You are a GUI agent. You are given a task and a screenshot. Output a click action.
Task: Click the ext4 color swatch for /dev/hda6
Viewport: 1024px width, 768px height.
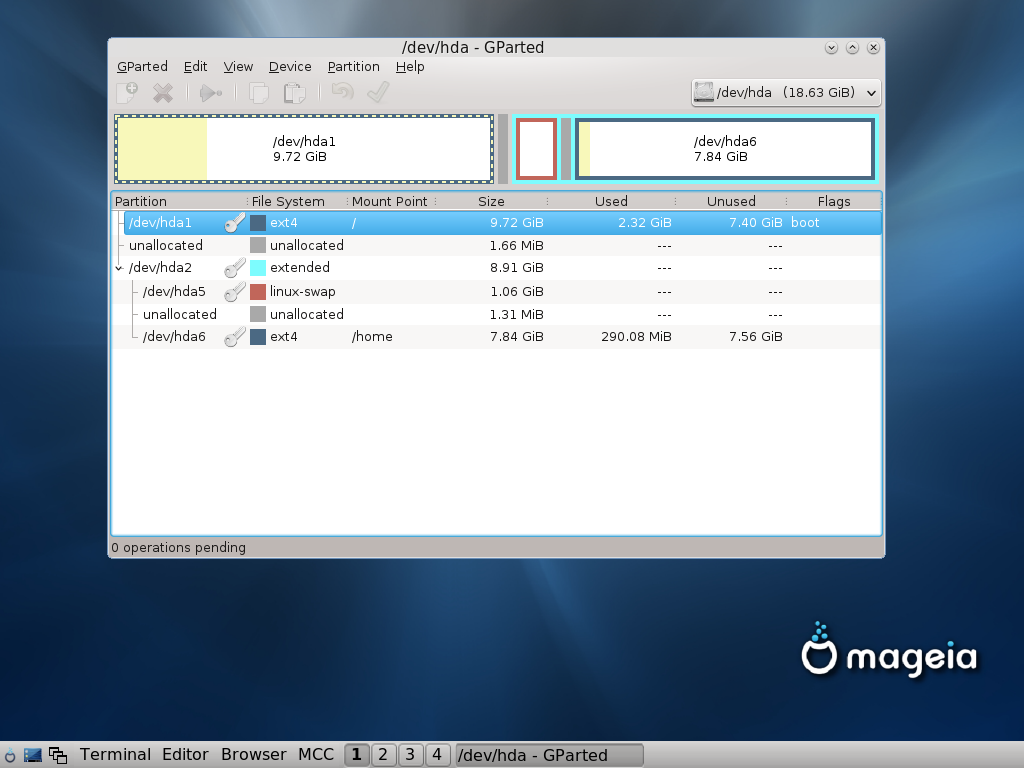258,337
